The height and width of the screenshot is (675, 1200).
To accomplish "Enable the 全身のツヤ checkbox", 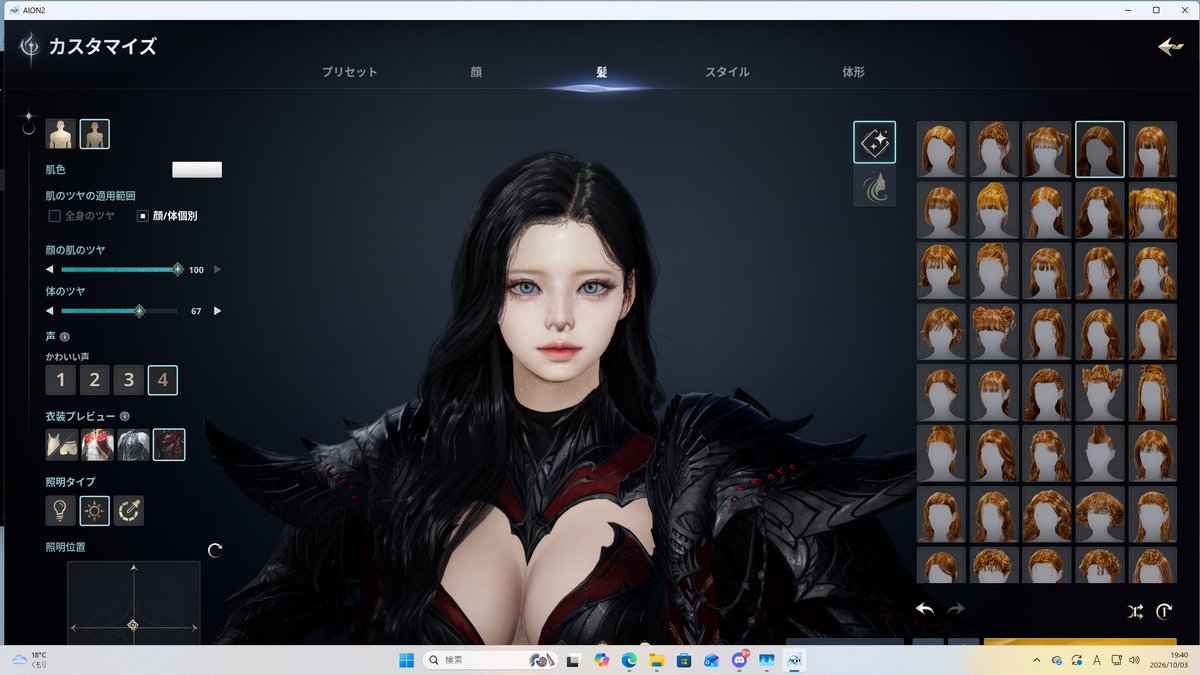I will tap(55, 215).
